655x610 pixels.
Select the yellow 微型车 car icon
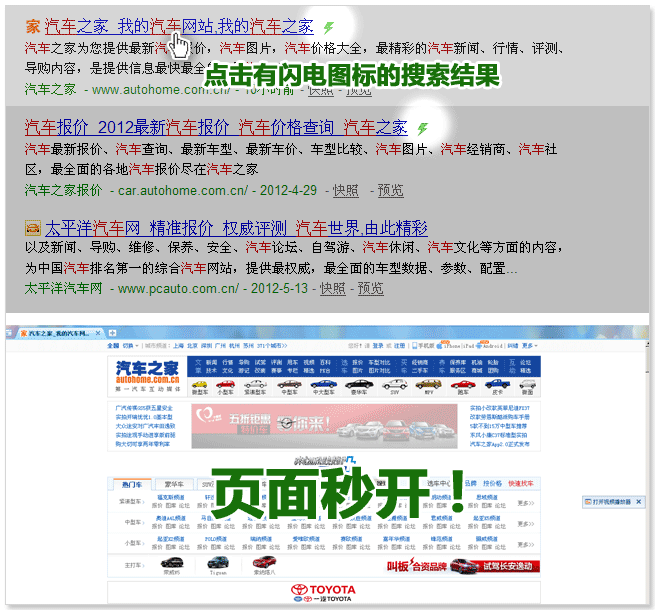(x=200, y=384)
